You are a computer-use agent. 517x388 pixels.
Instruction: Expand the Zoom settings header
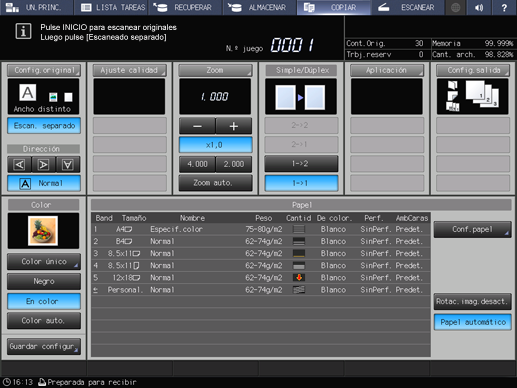(x=215, y=70)
